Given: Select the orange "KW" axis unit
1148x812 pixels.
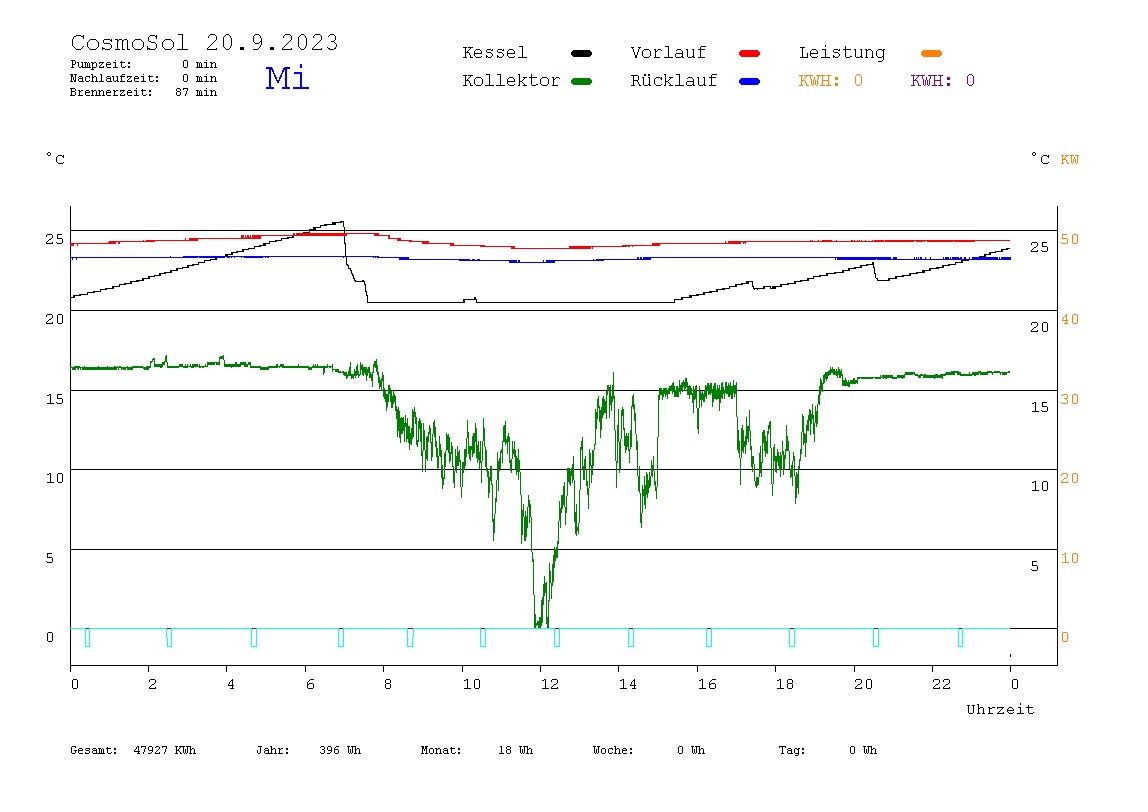Looking at the screenshot, I should pyautogui.click(x=1070, y=160).
